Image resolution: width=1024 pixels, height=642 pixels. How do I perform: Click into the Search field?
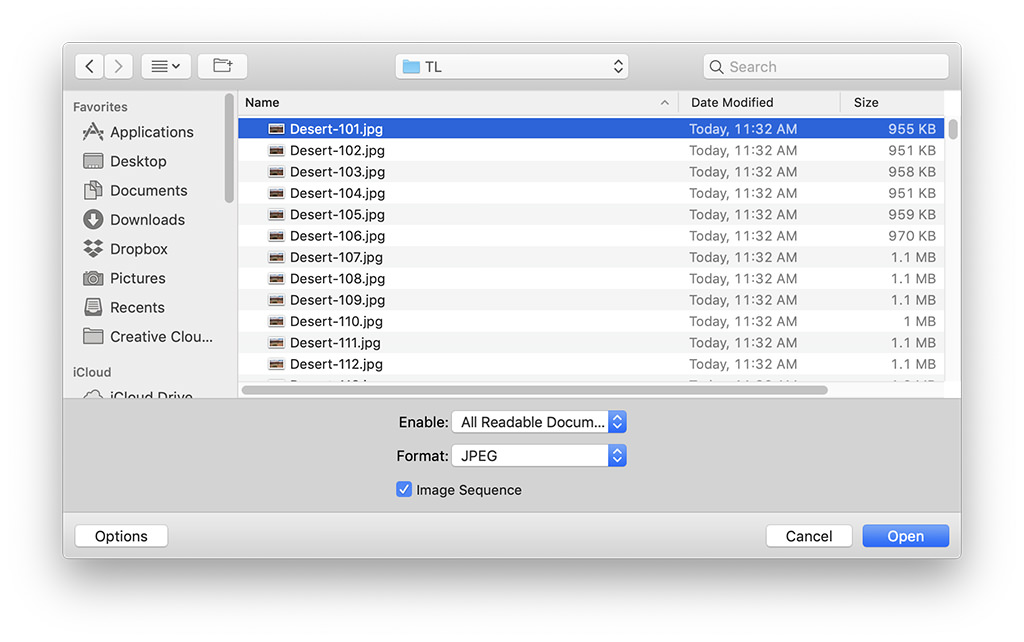tap(825, 67)
